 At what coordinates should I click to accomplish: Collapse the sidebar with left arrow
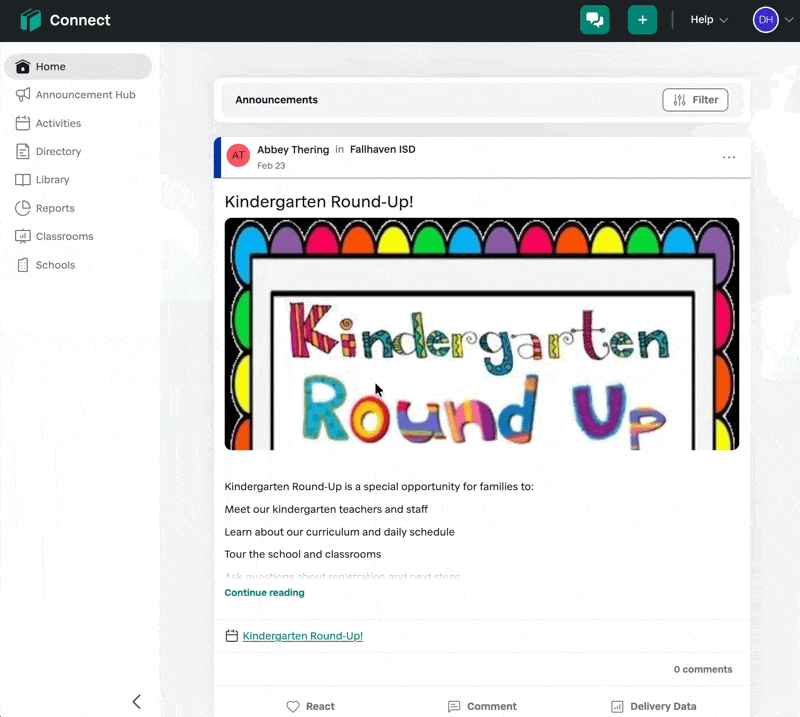[x=137, y=702]
